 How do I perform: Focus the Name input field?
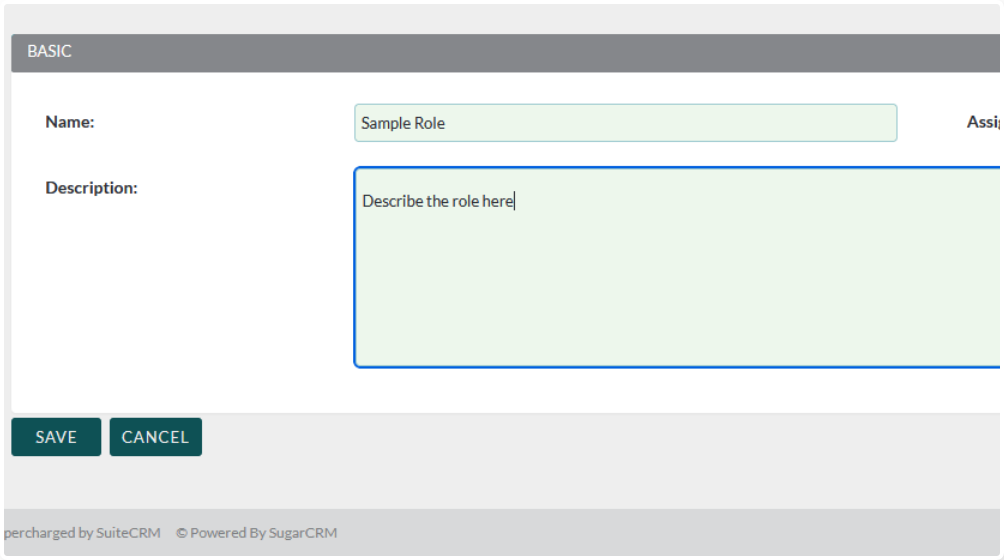click(625, 123)
